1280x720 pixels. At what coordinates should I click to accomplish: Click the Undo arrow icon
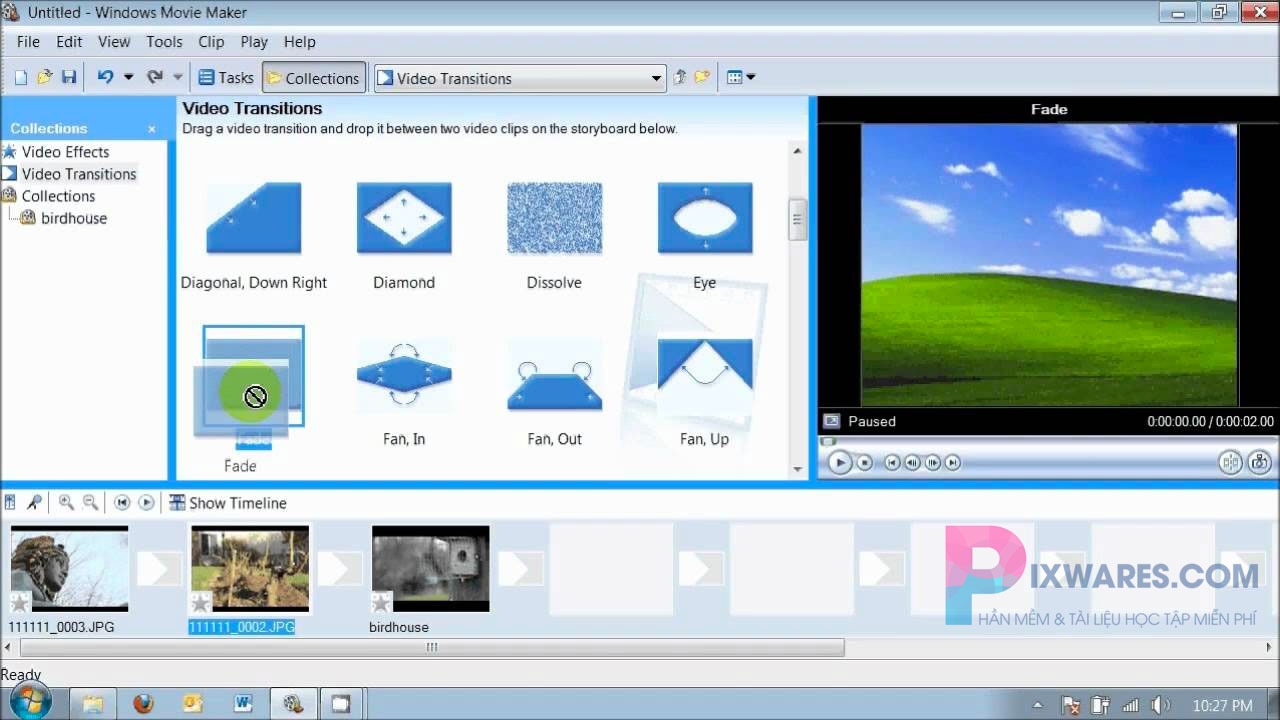point(105,77)
